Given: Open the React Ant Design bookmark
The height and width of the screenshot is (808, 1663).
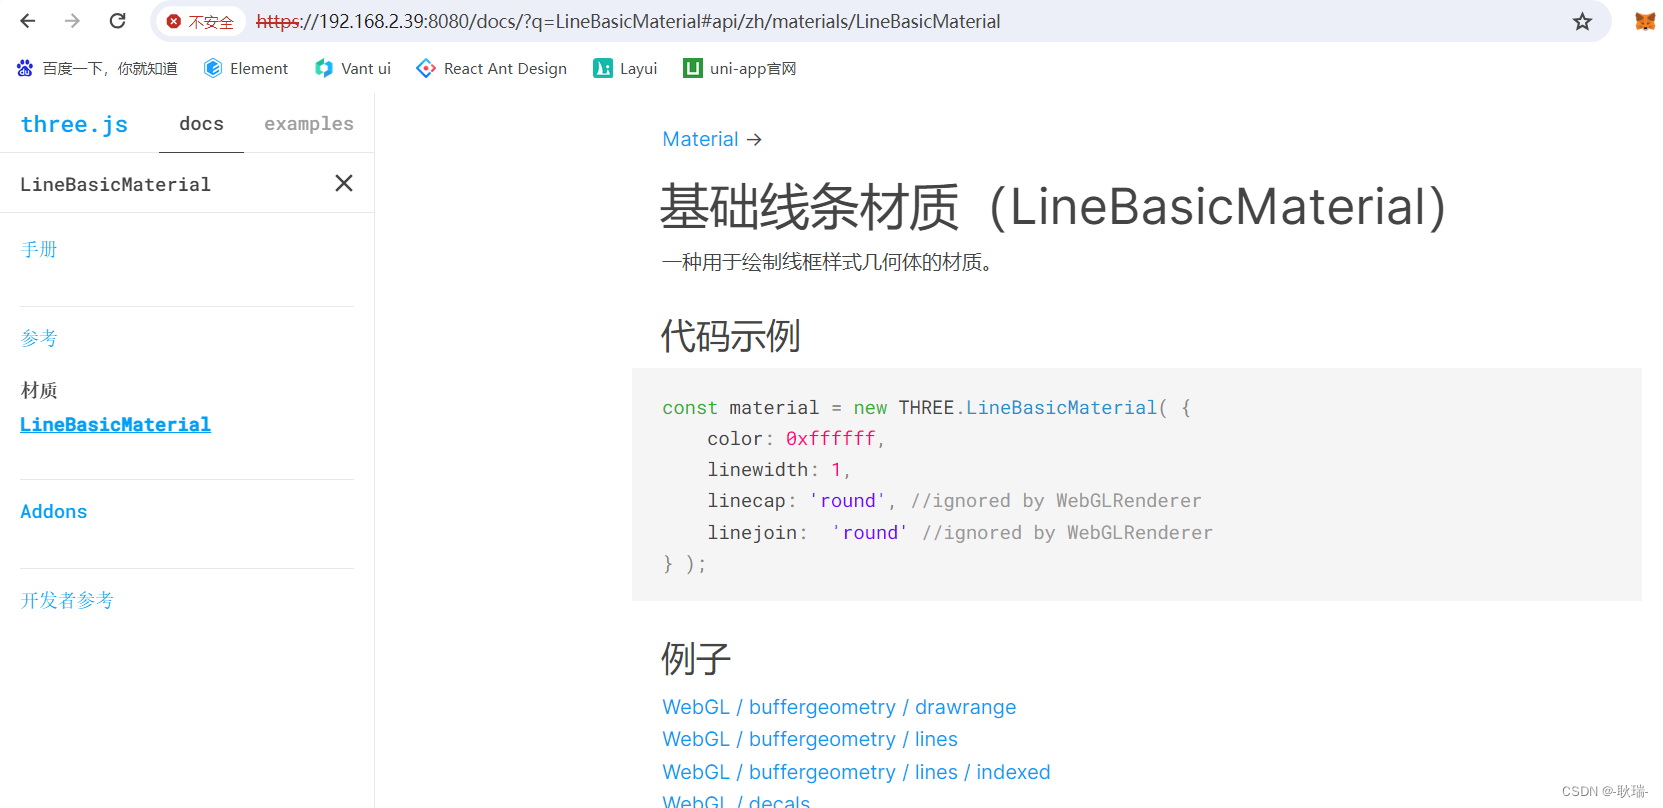Looking at the screenshot, I should [492, 68].
